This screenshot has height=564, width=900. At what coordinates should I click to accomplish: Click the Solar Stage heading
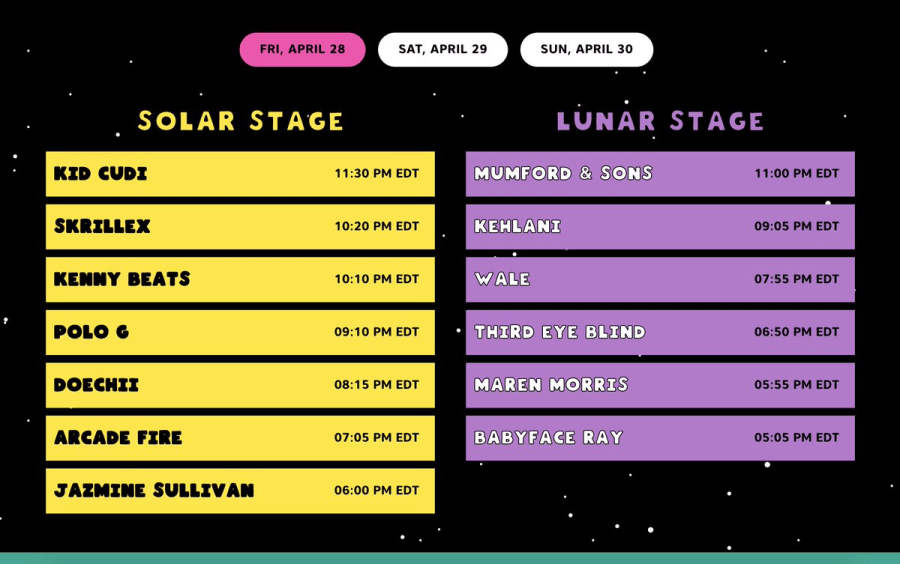tap(240, 121)
